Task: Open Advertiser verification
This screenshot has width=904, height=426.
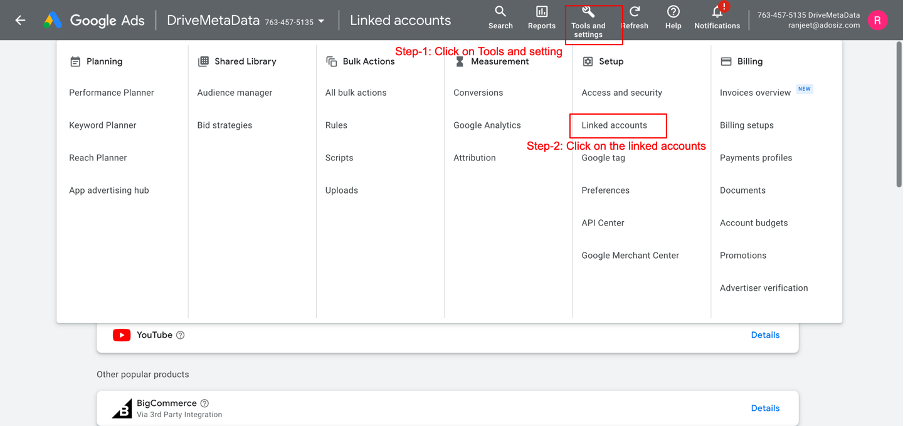Action: (x=764, y=288)
